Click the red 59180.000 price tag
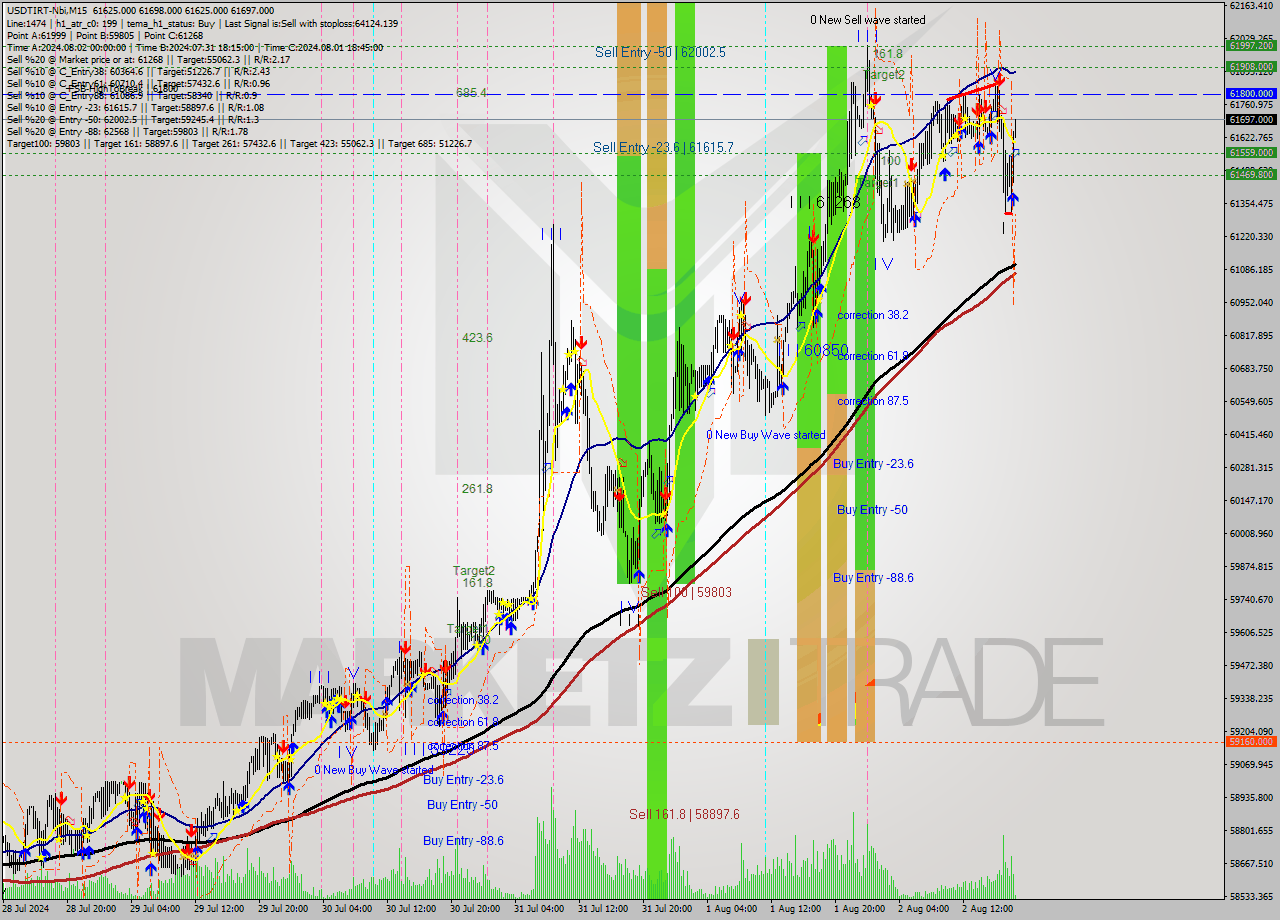The height and width of the screenshot is (920, 1280). point(1251,742)
